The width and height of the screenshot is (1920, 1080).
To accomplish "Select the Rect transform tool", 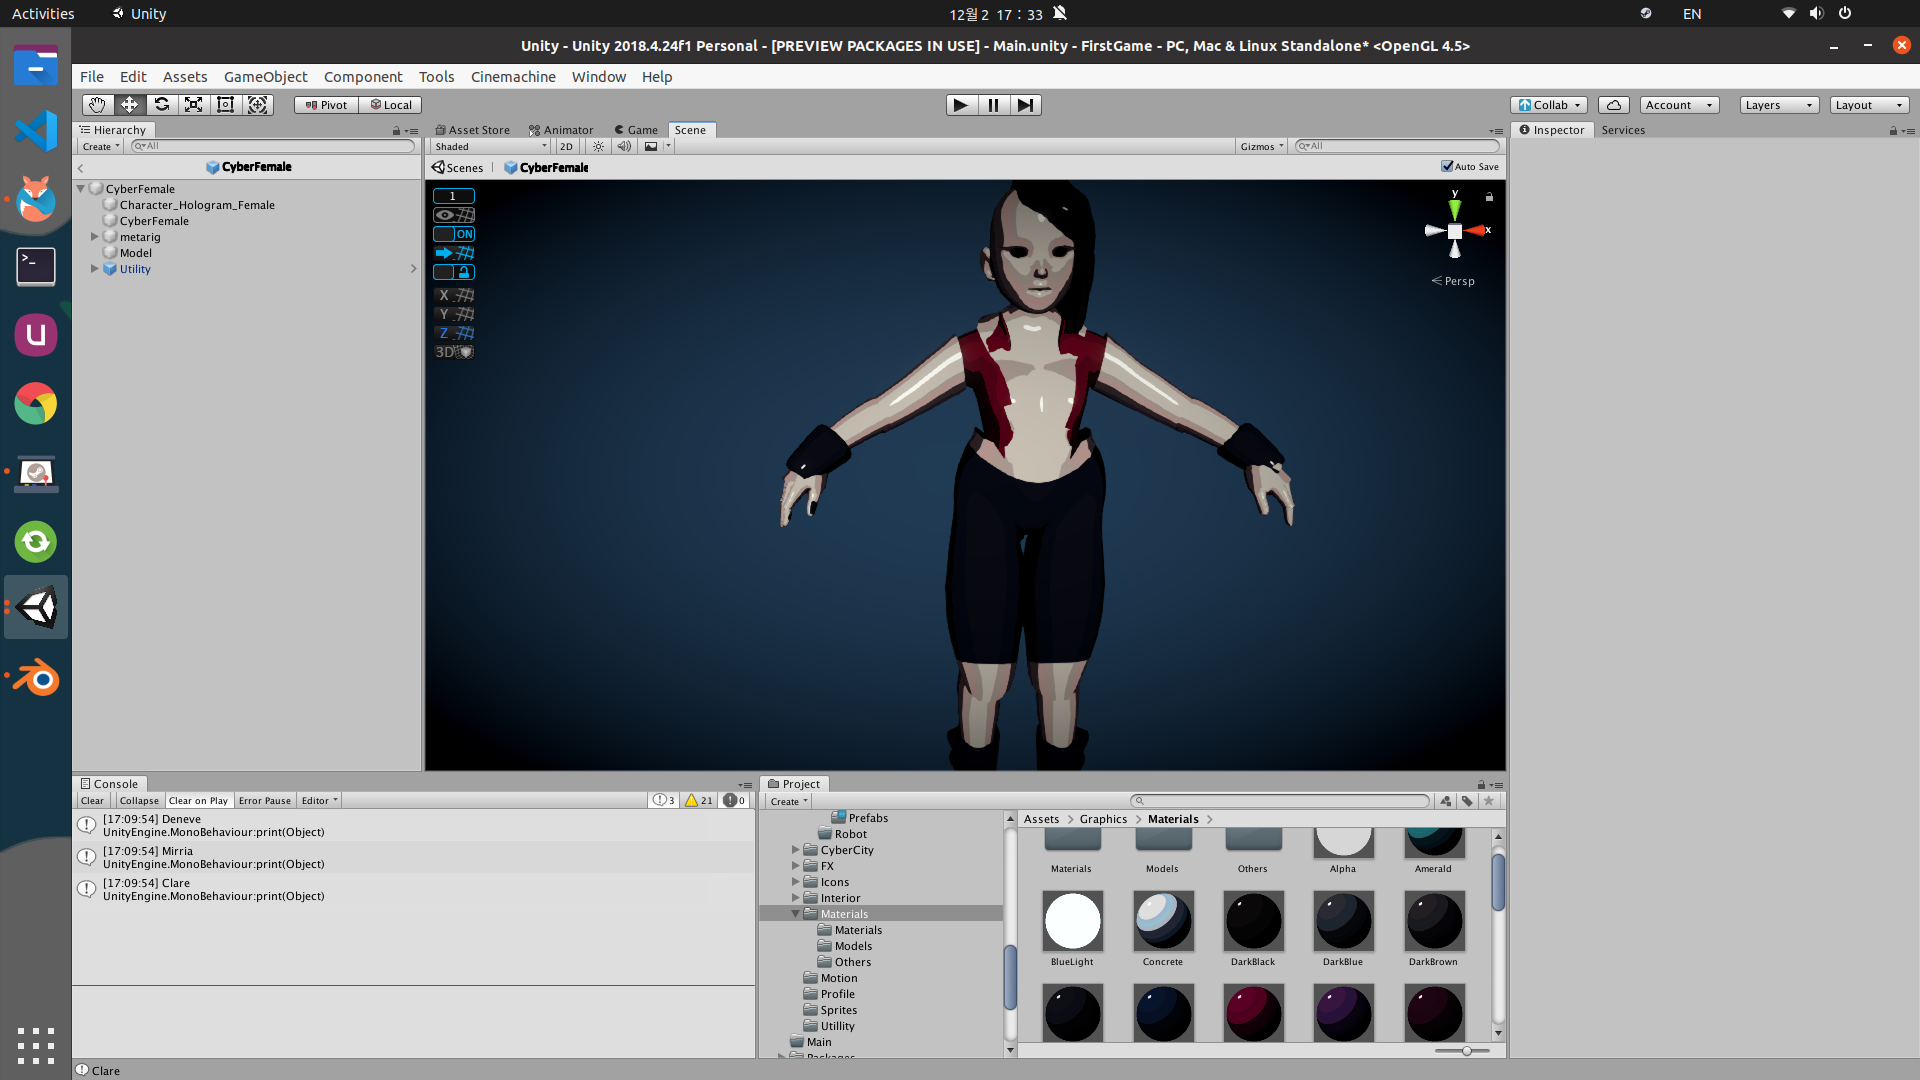I will pyautogui.click(x=225, y=105).
